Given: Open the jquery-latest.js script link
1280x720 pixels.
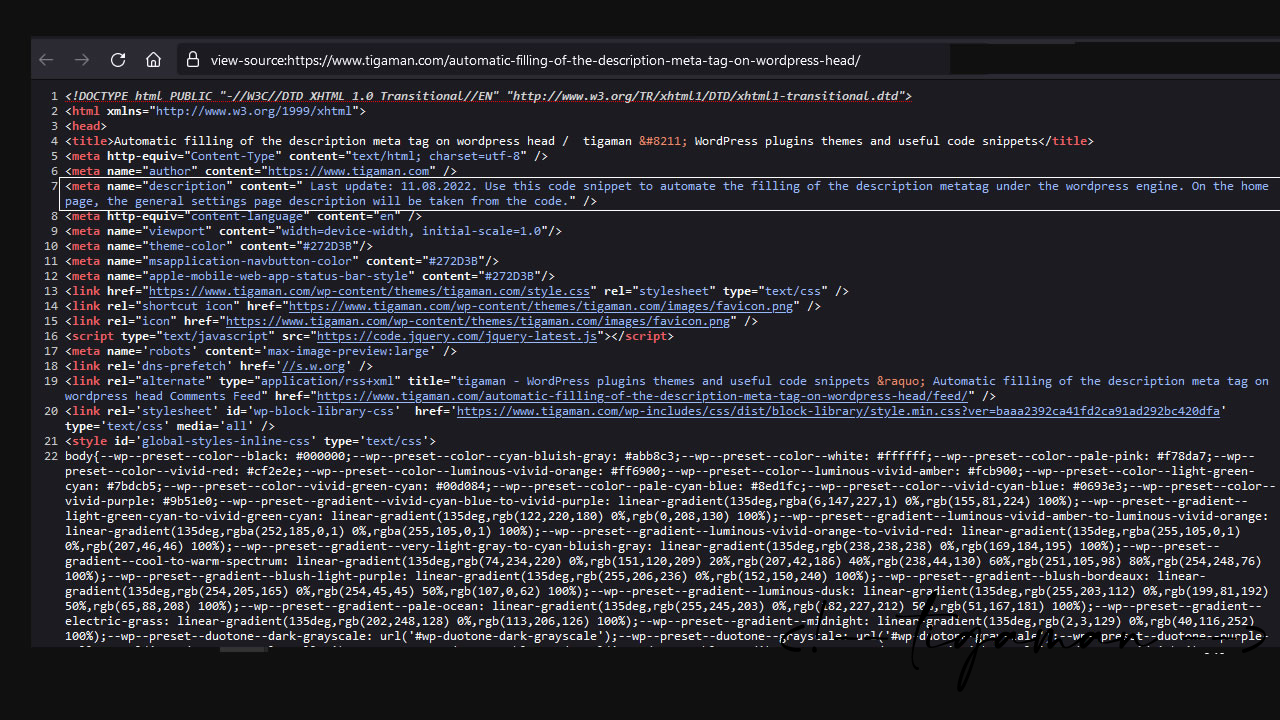Looking at the screenshot, I should [x=457, y=336].
